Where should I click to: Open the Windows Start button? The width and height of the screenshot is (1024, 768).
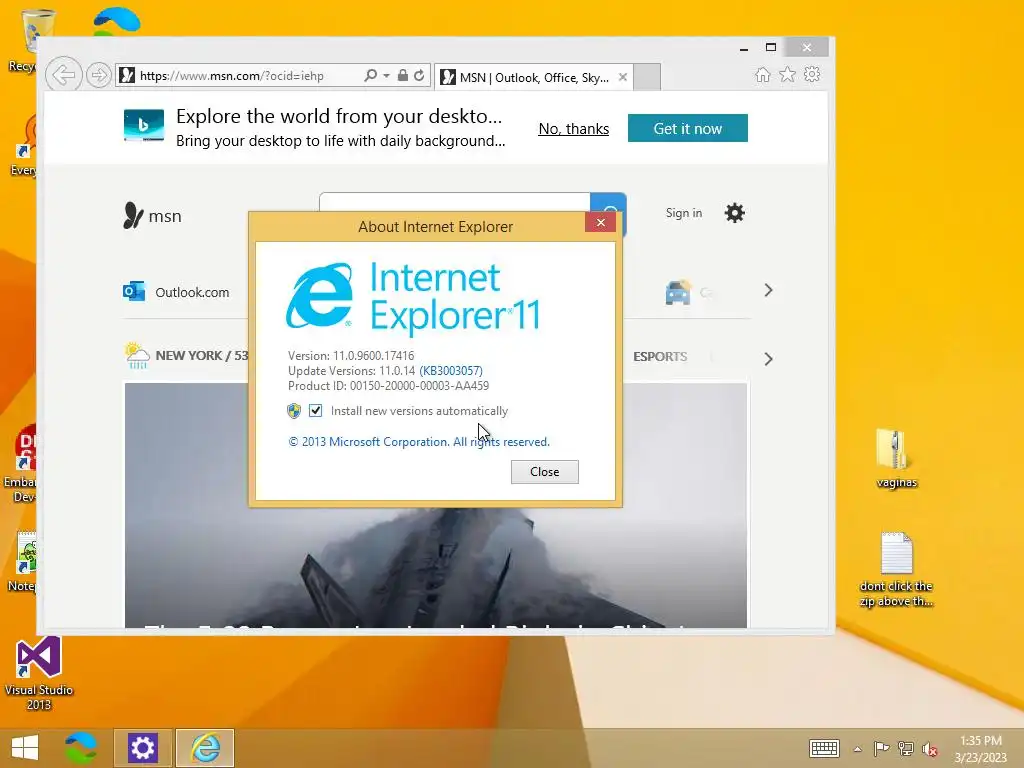(25, 748)
